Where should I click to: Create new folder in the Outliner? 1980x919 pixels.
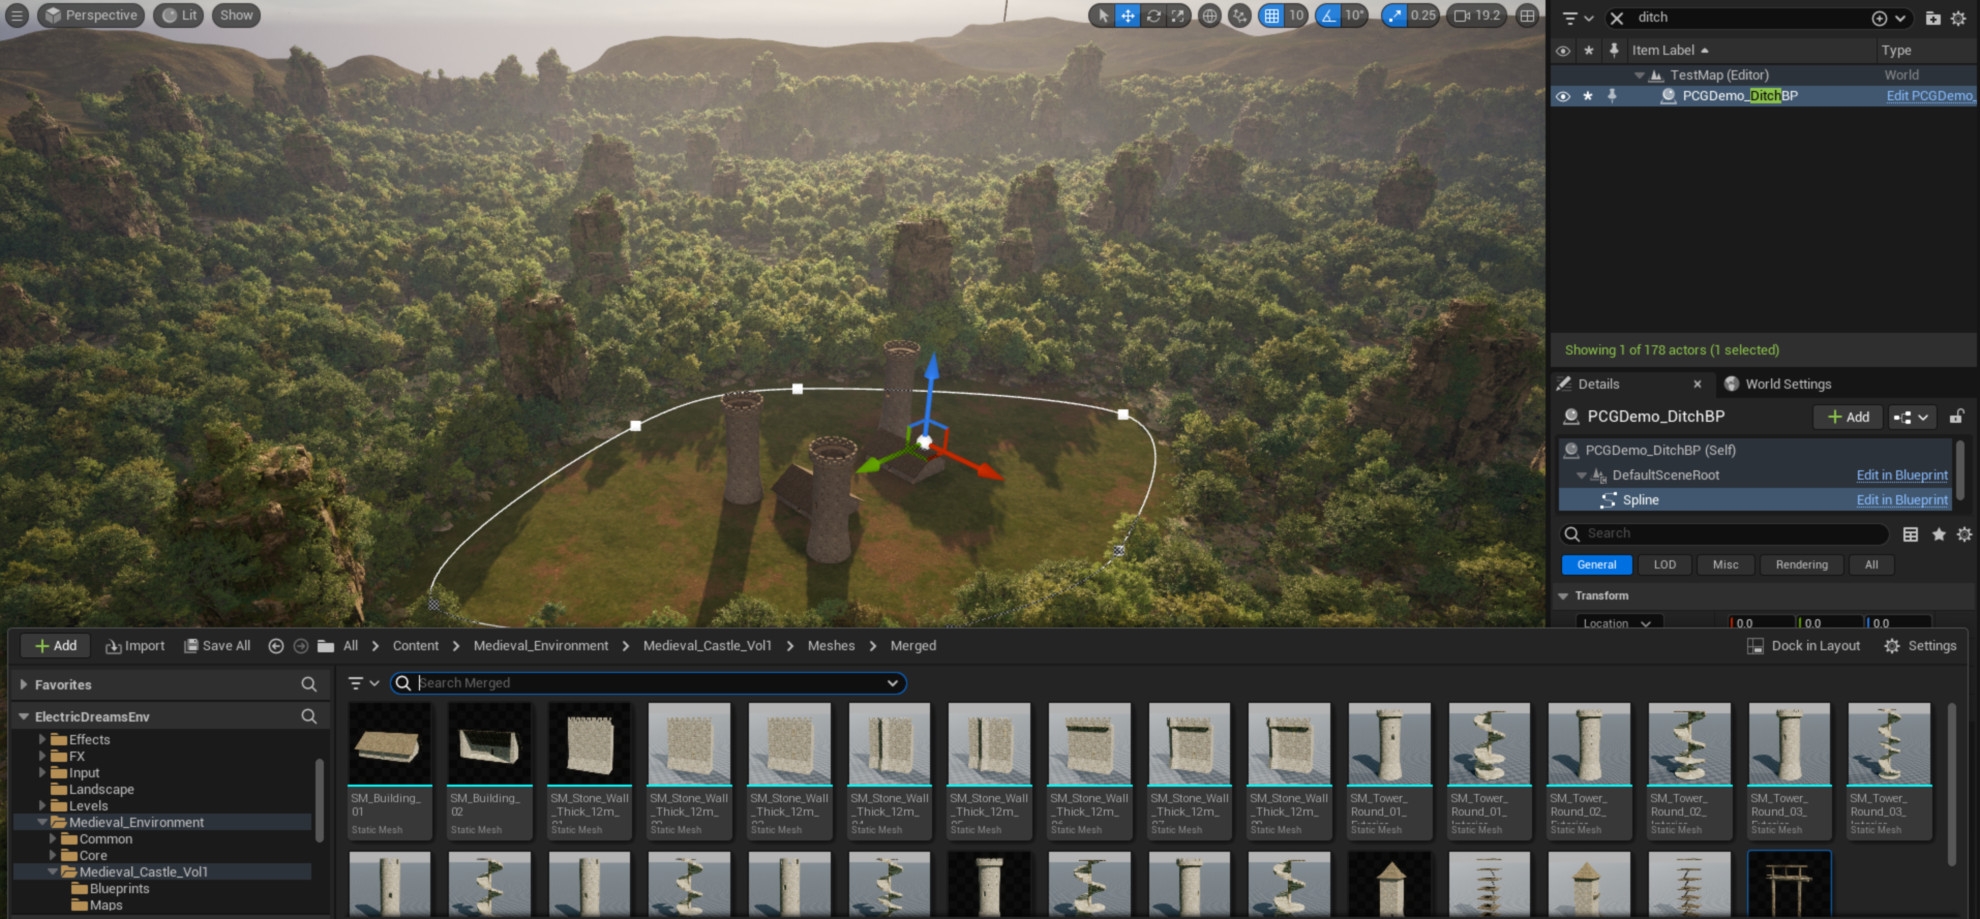click(1932, 18)
